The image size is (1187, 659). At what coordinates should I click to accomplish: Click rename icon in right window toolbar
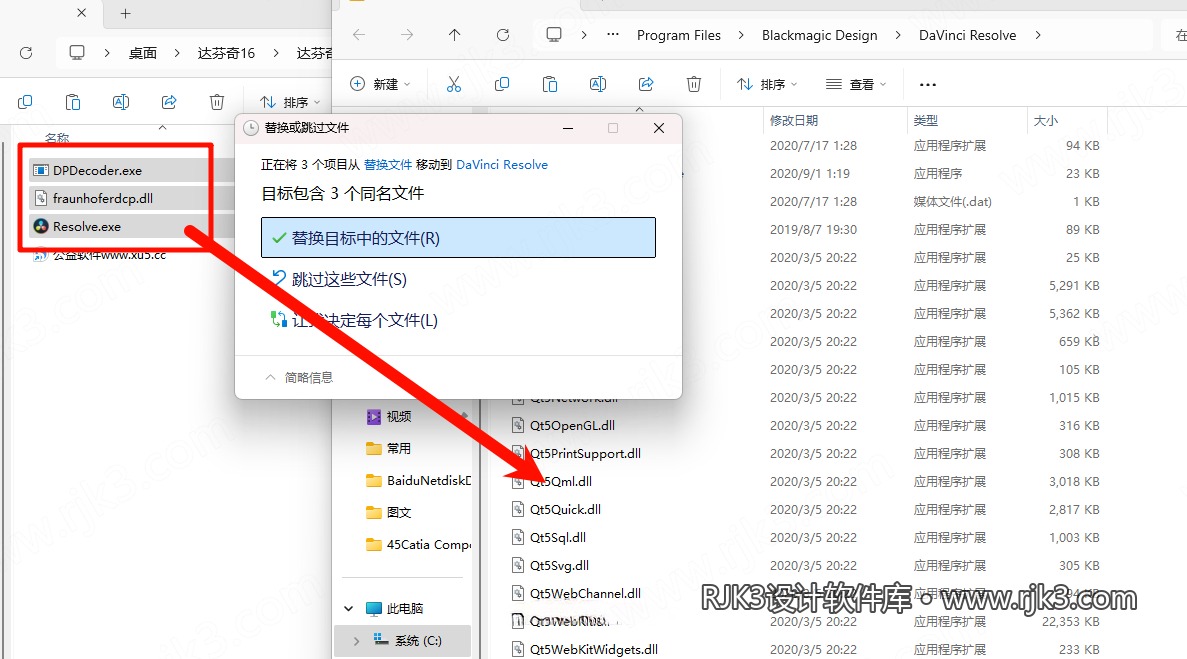tap(598, 84)
